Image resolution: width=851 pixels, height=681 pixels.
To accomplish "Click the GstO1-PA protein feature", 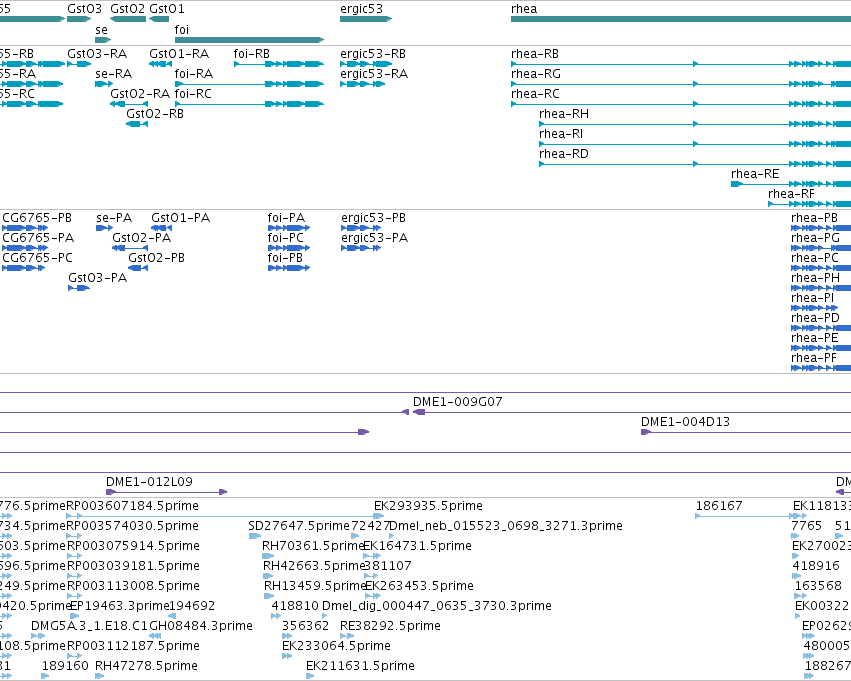I will click(162, 228).
